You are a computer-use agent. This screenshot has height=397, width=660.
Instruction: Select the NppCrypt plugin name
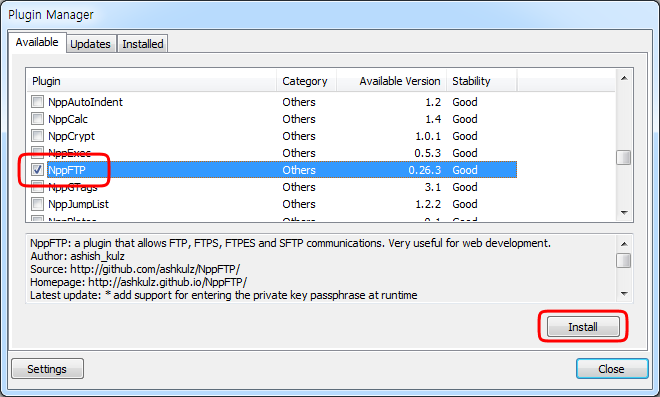coord(72,136)
